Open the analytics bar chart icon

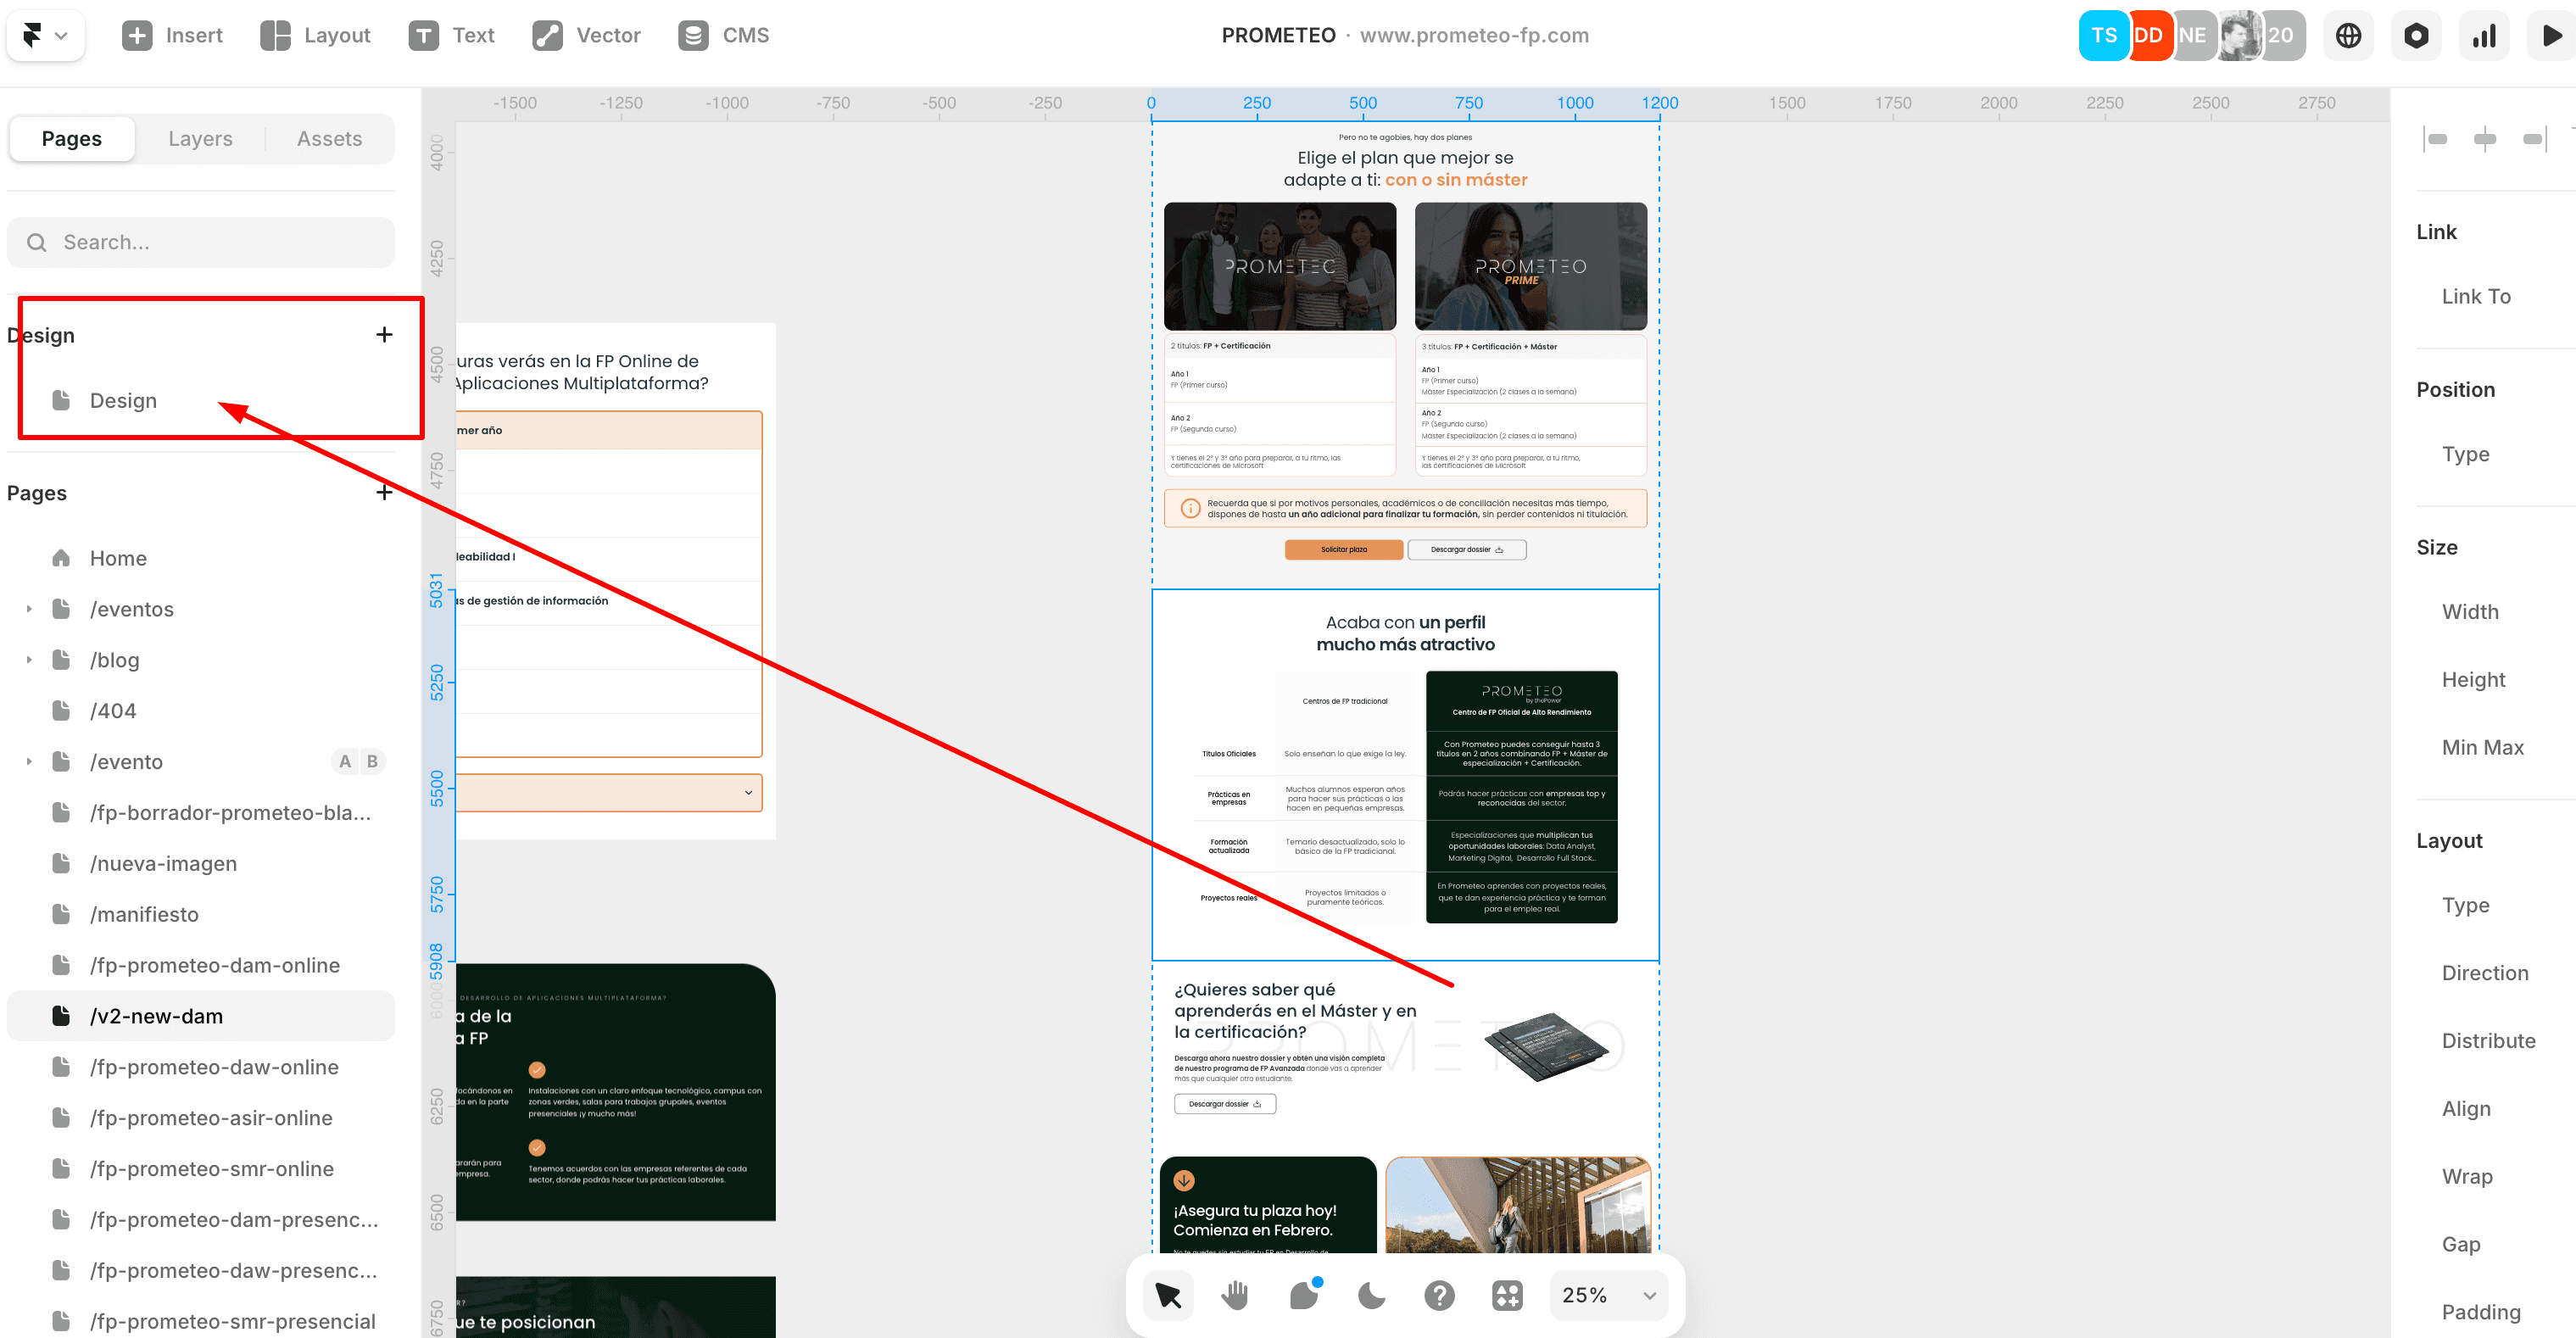pos(2484,36)
